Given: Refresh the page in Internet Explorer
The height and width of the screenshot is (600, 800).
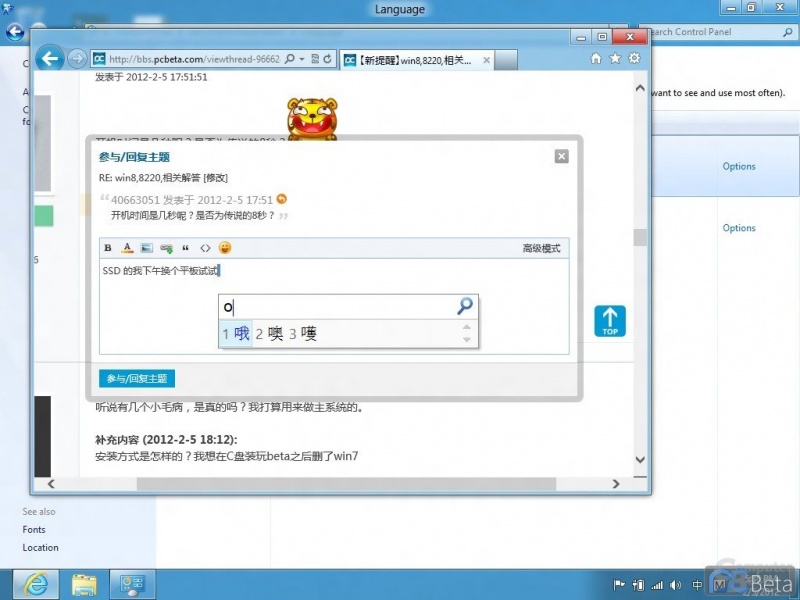Looking at the screenshot, I should [328, 59].
